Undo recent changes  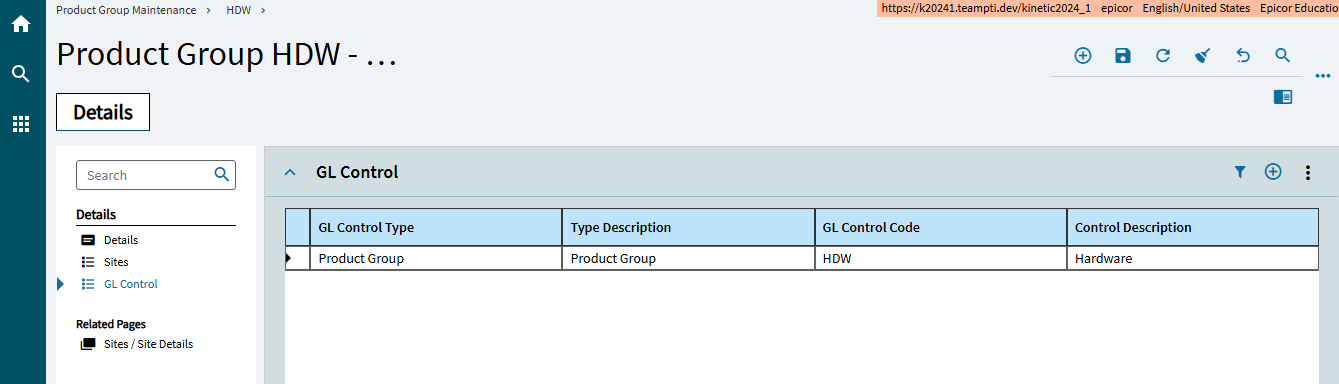coord(1243,56)
